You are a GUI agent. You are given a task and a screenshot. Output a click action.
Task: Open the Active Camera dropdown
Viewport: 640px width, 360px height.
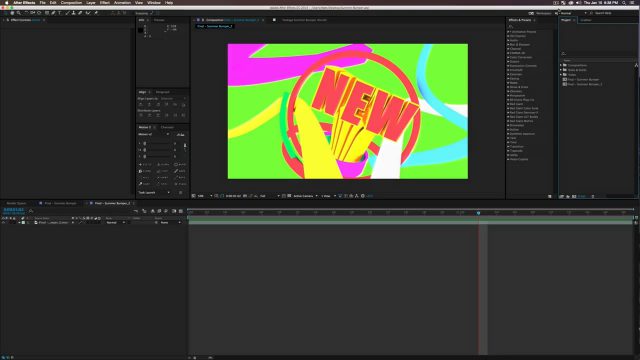305,196
